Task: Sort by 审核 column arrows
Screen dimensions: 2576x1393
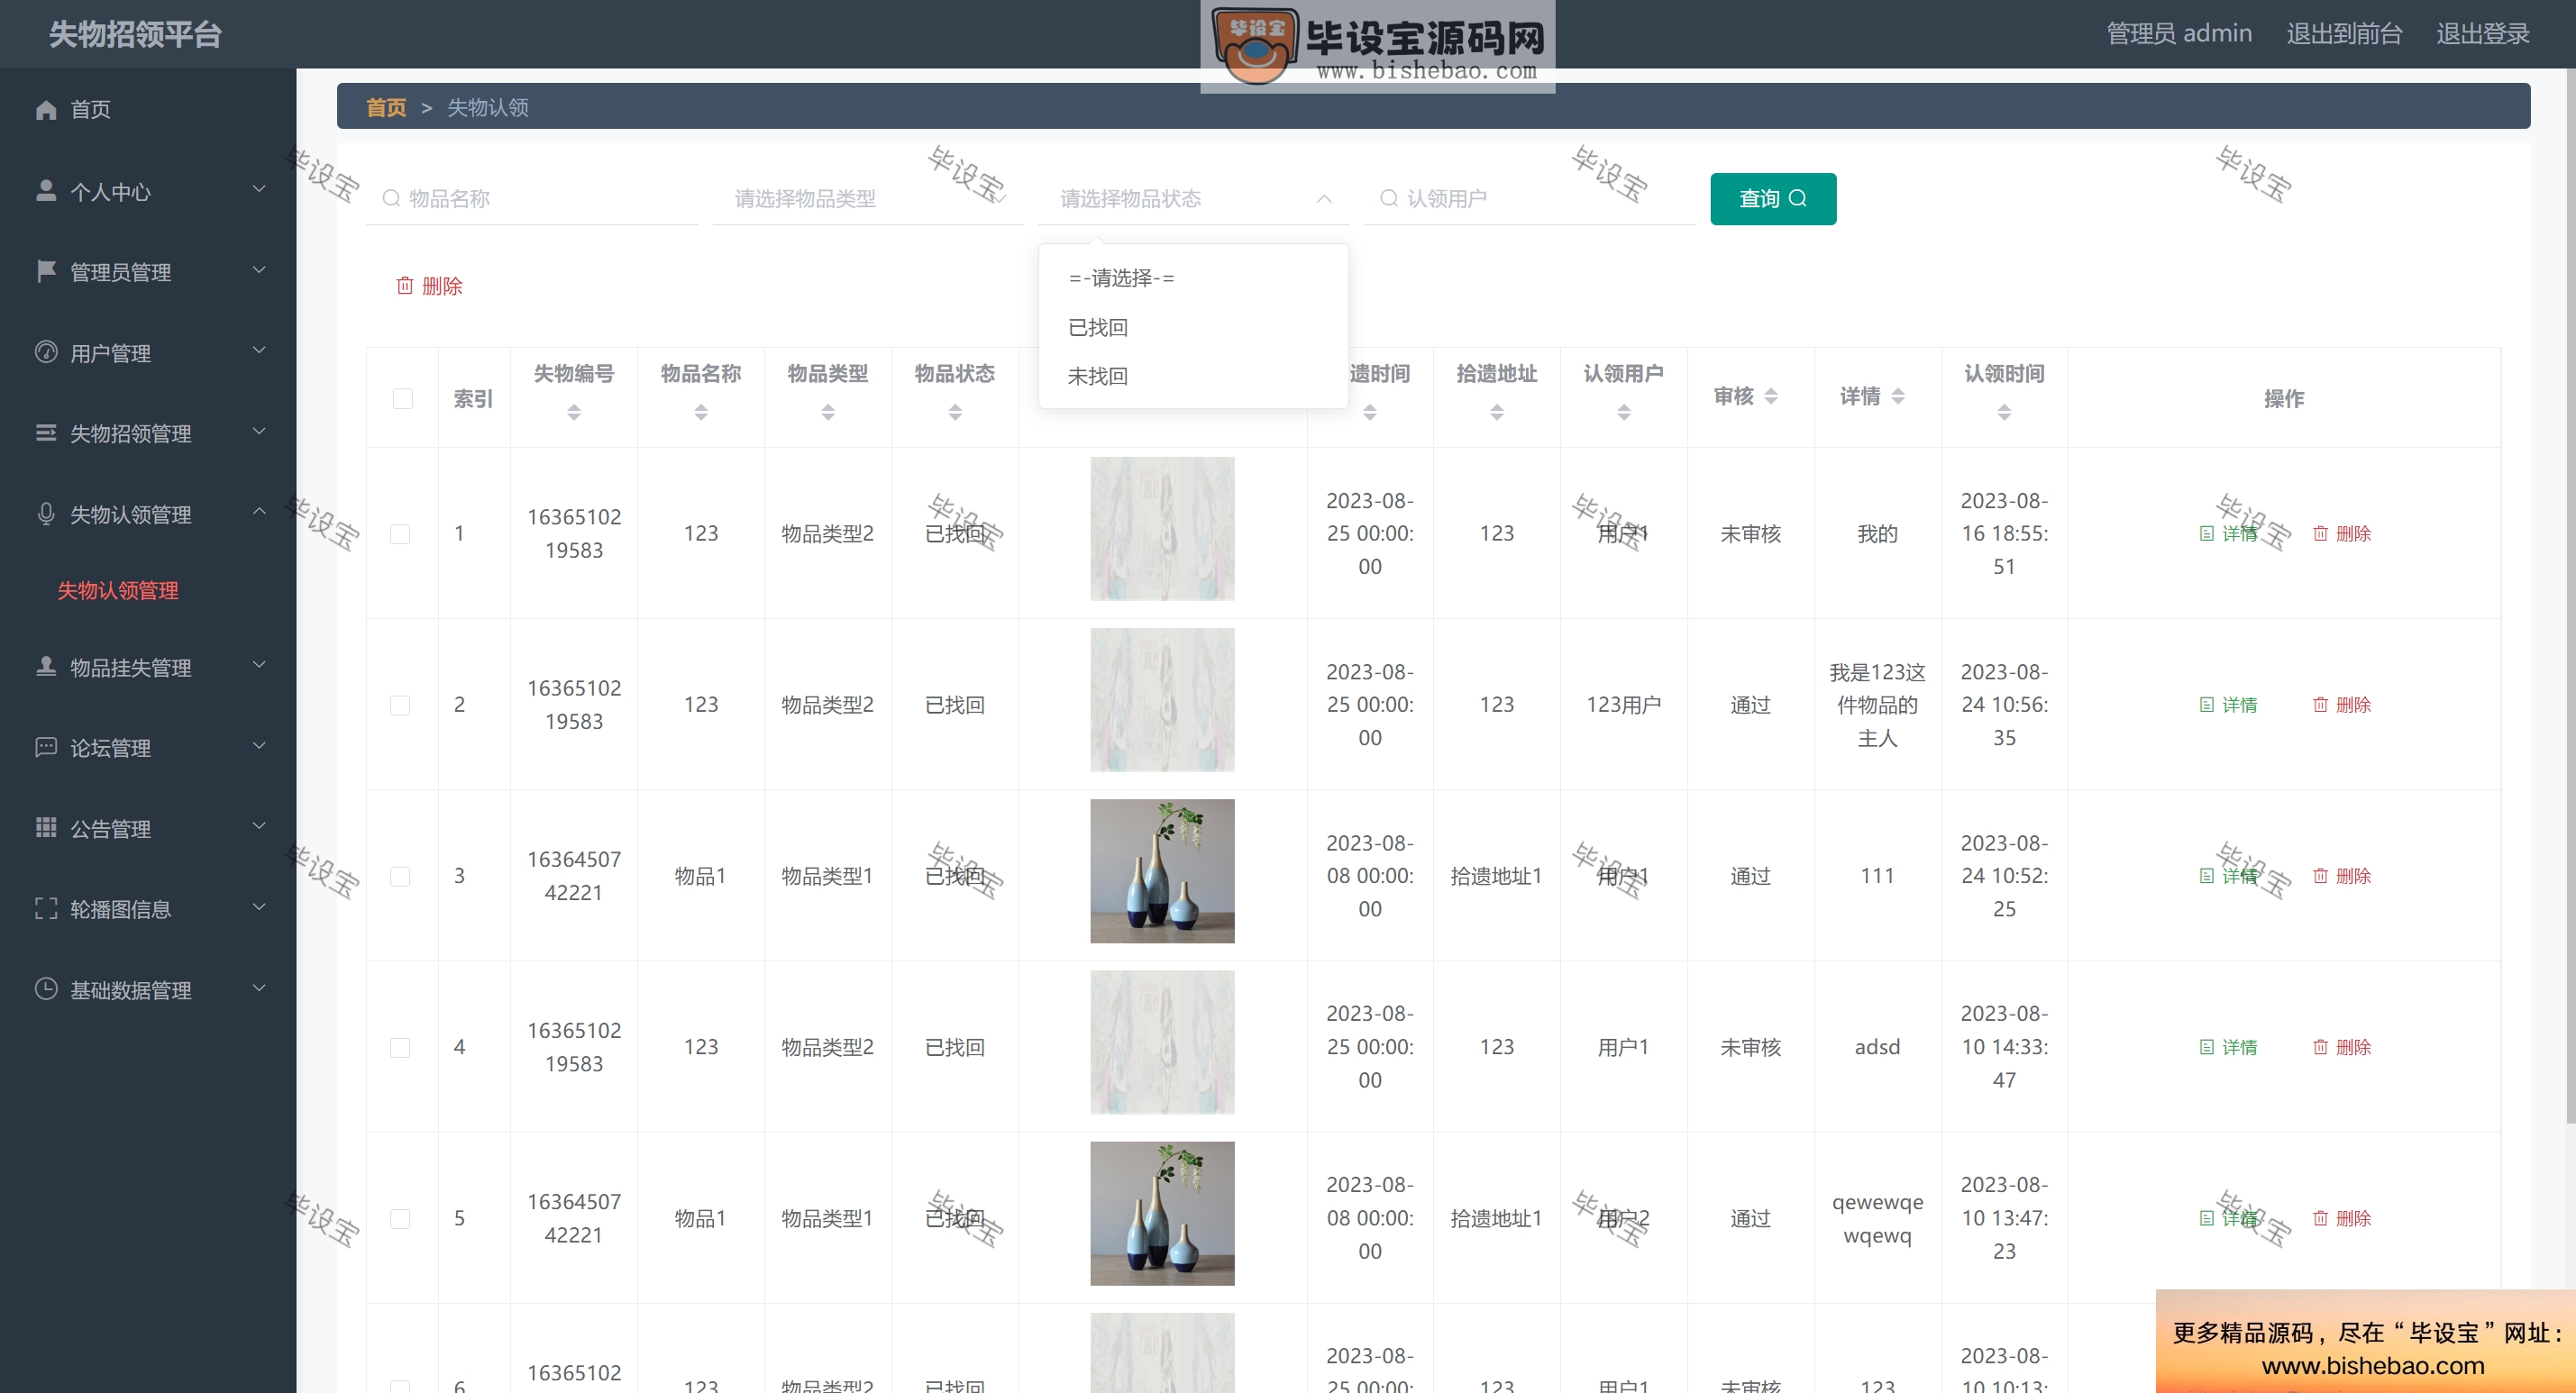Action: point(1771,396)
